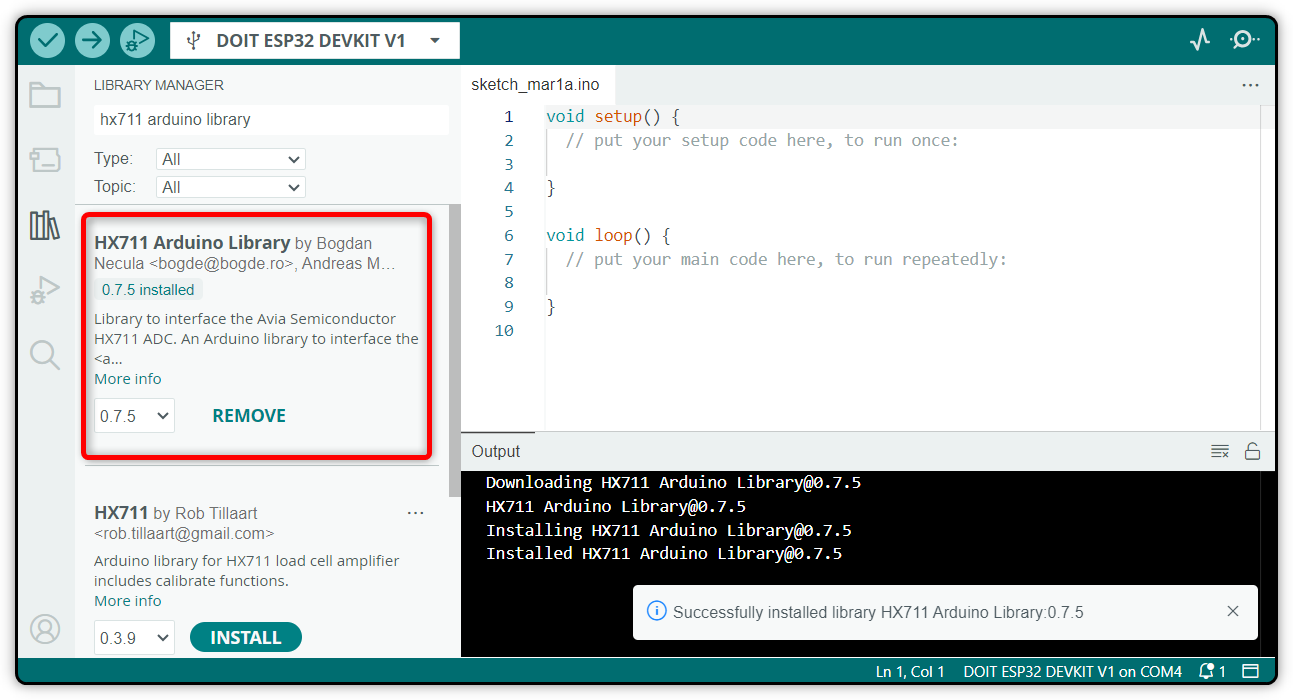Click the Upload arrow button

click(x=92, y=40)
